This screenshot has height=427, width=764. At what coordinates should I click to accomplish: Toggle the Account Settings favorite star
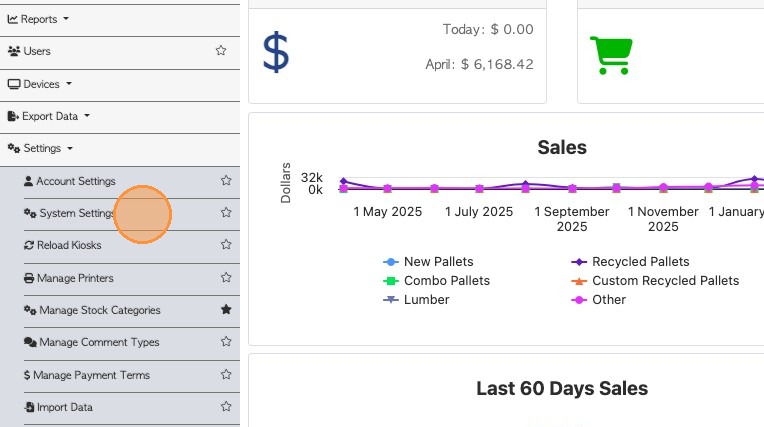[x=226, y=181]
